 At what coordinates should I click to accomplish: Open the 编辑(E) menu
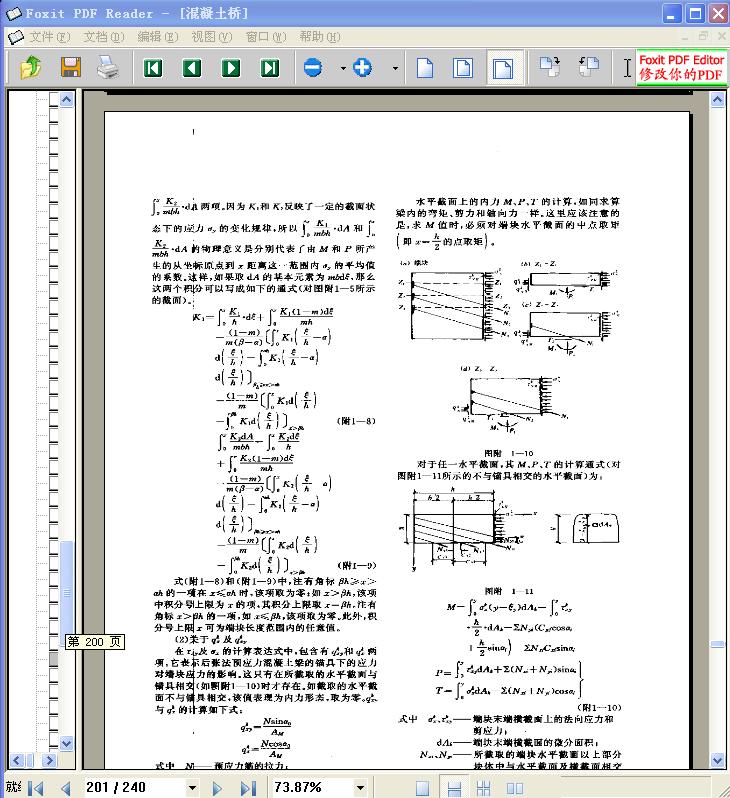[x=158, y=37]
